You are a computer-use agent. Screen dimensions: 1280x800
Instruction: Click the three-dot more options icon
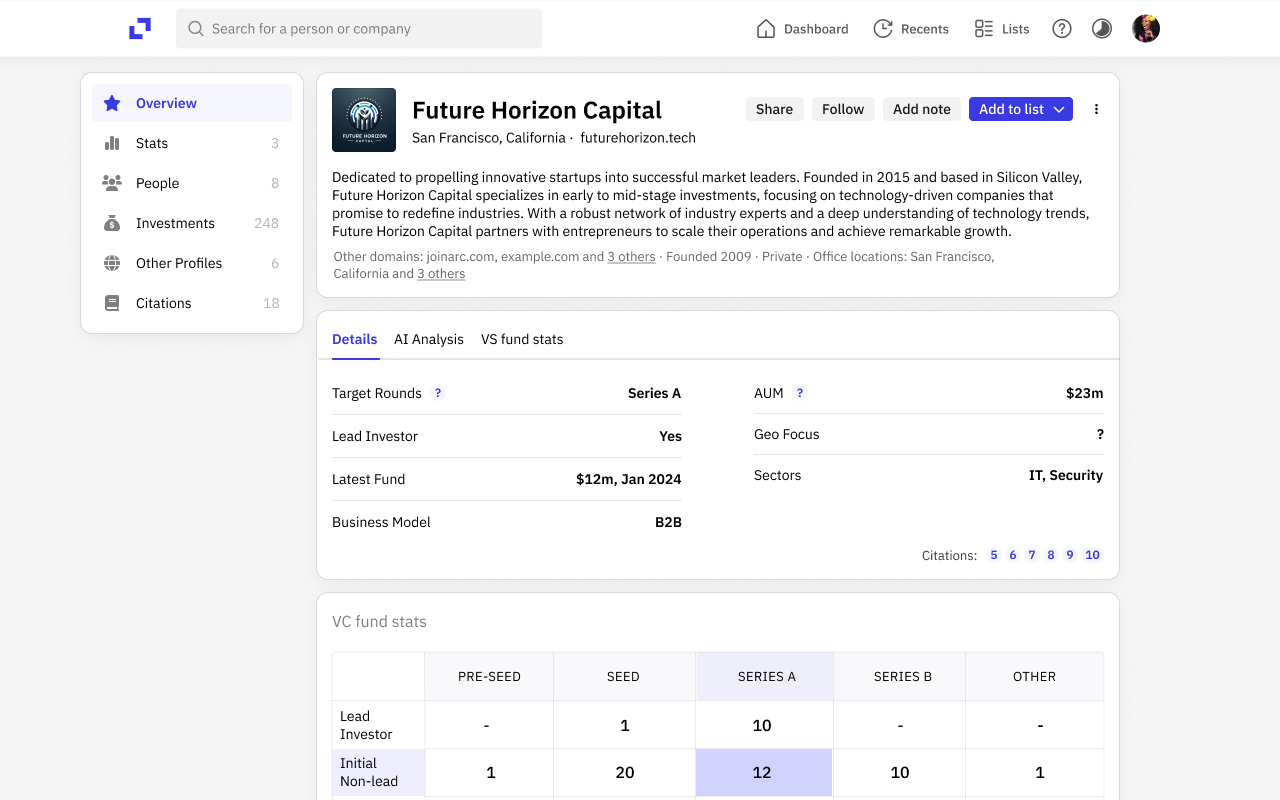pyautogui.click(x=1096, y=109)
